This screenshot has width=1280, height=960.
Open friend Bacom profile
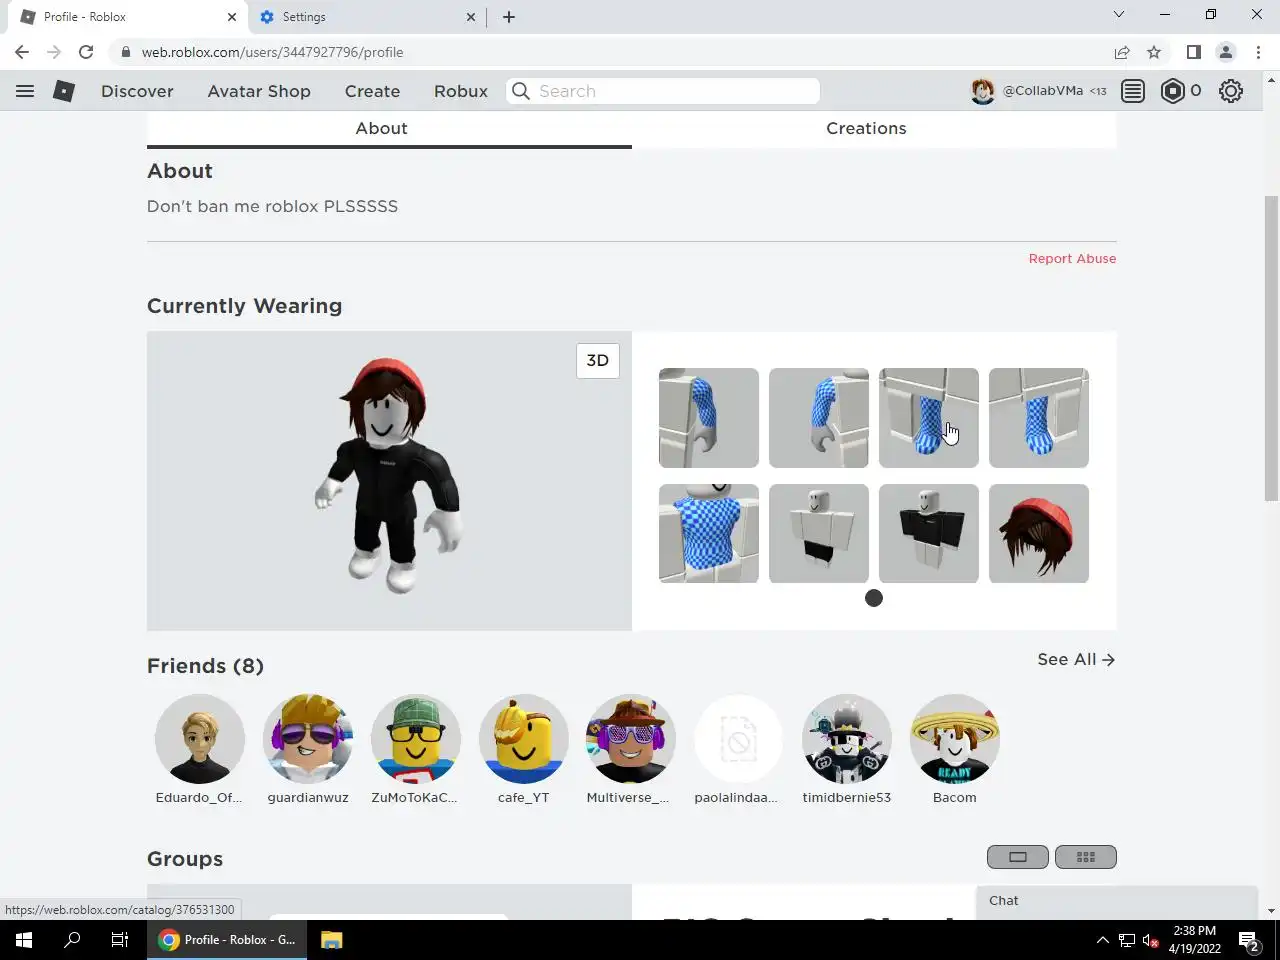(x=955, y=739)
